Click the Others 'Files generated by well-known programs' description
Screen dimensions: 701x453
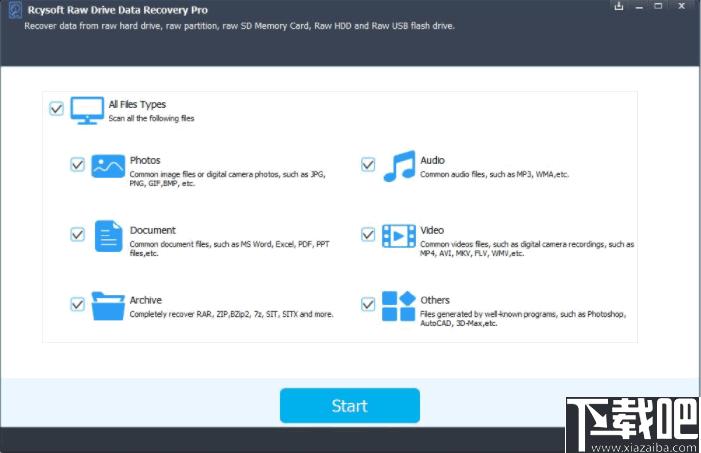tap(523, 318)
